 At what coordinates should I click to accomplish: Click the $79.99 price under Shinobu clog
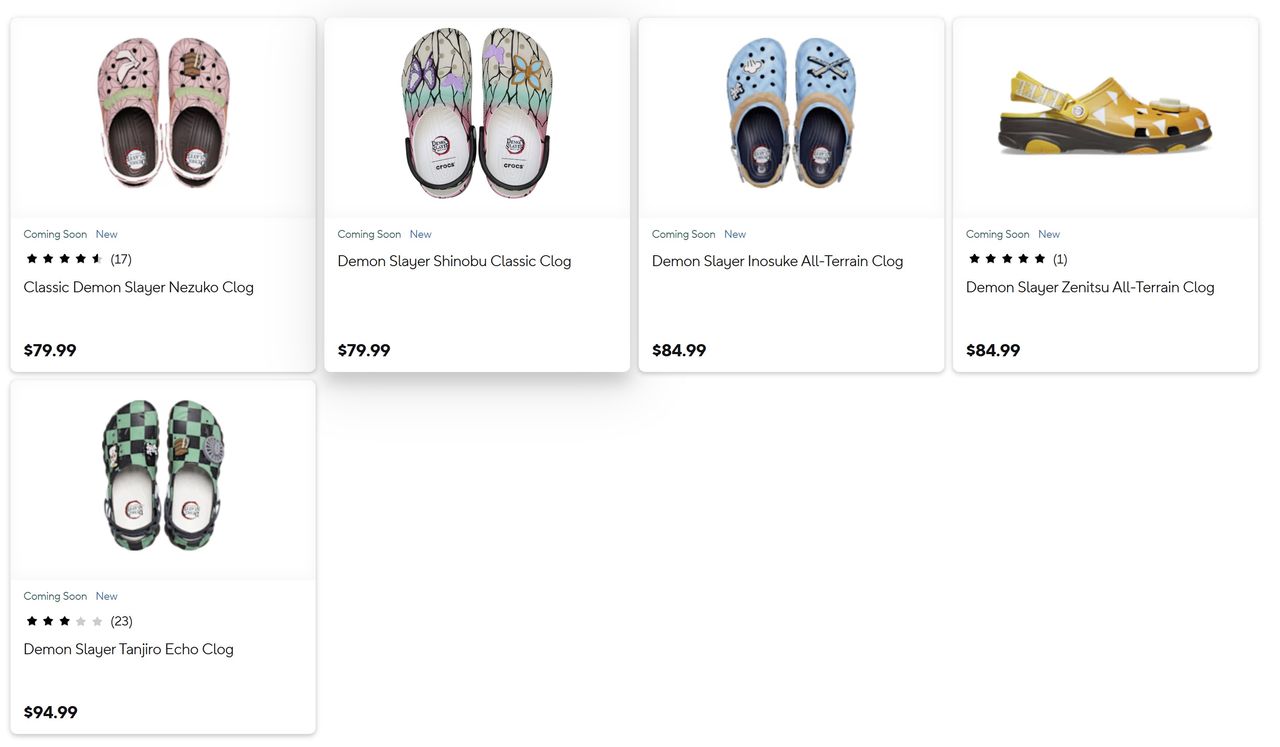pyautogui.click(x=364, y=350)
